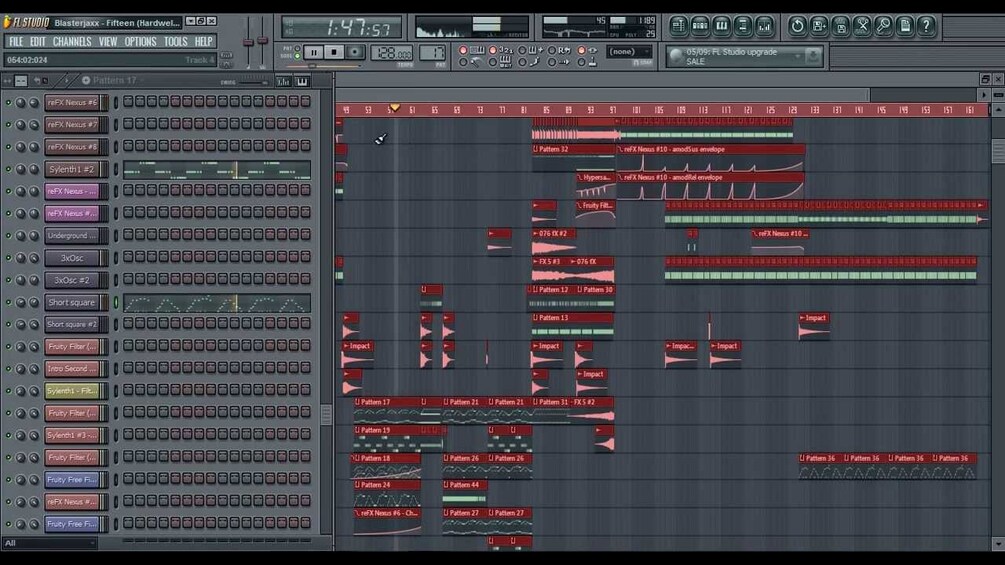
Task: Click the volume knob of Intro Second channel
Action: (x=33, y=369)
